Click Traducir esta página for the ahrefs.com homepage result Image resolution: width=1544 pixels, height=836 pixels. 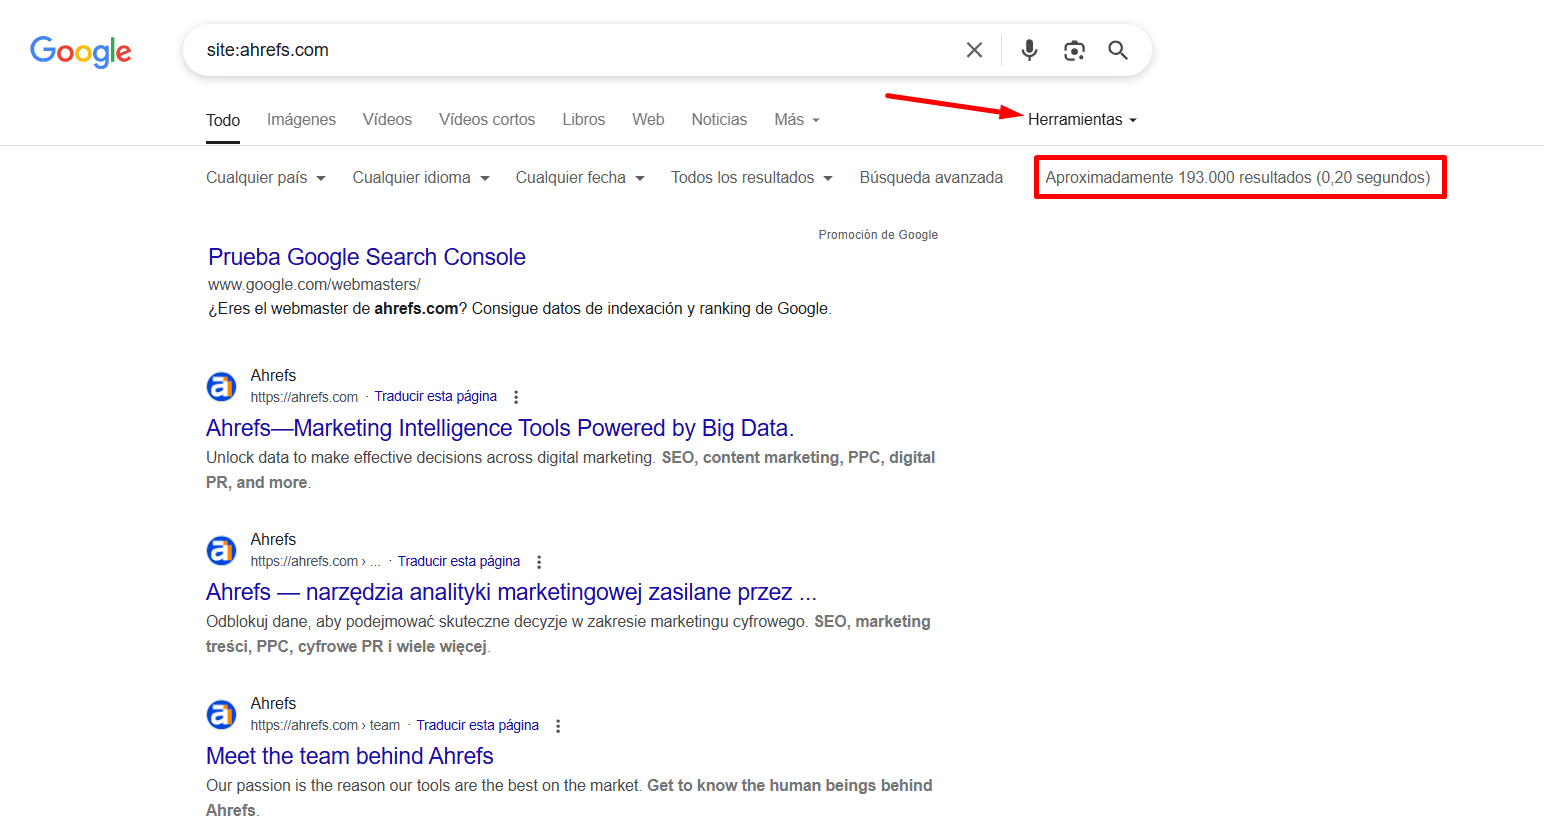[436, 397]
